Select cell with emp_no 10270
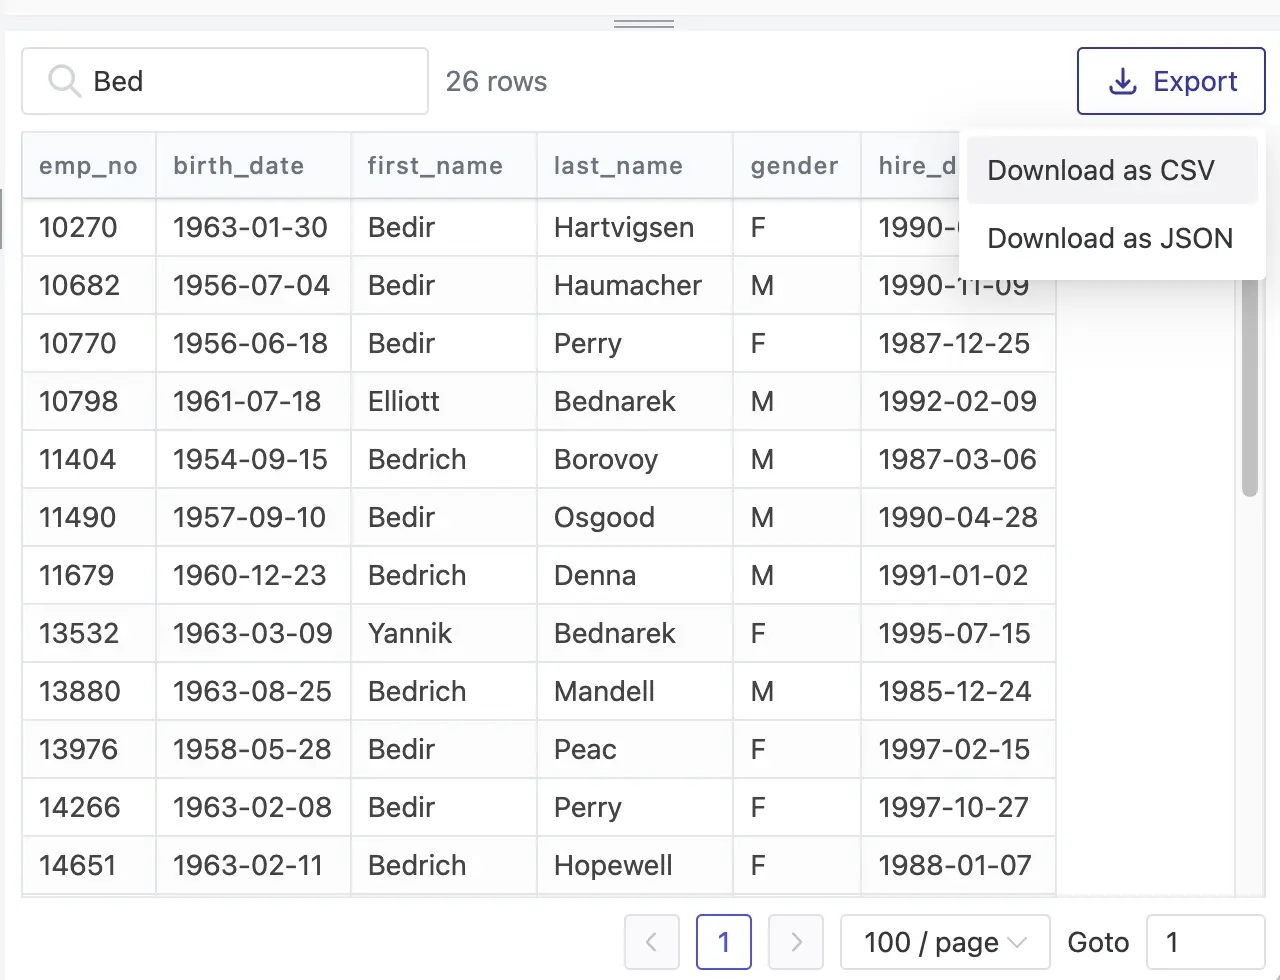 coord(89,227)
